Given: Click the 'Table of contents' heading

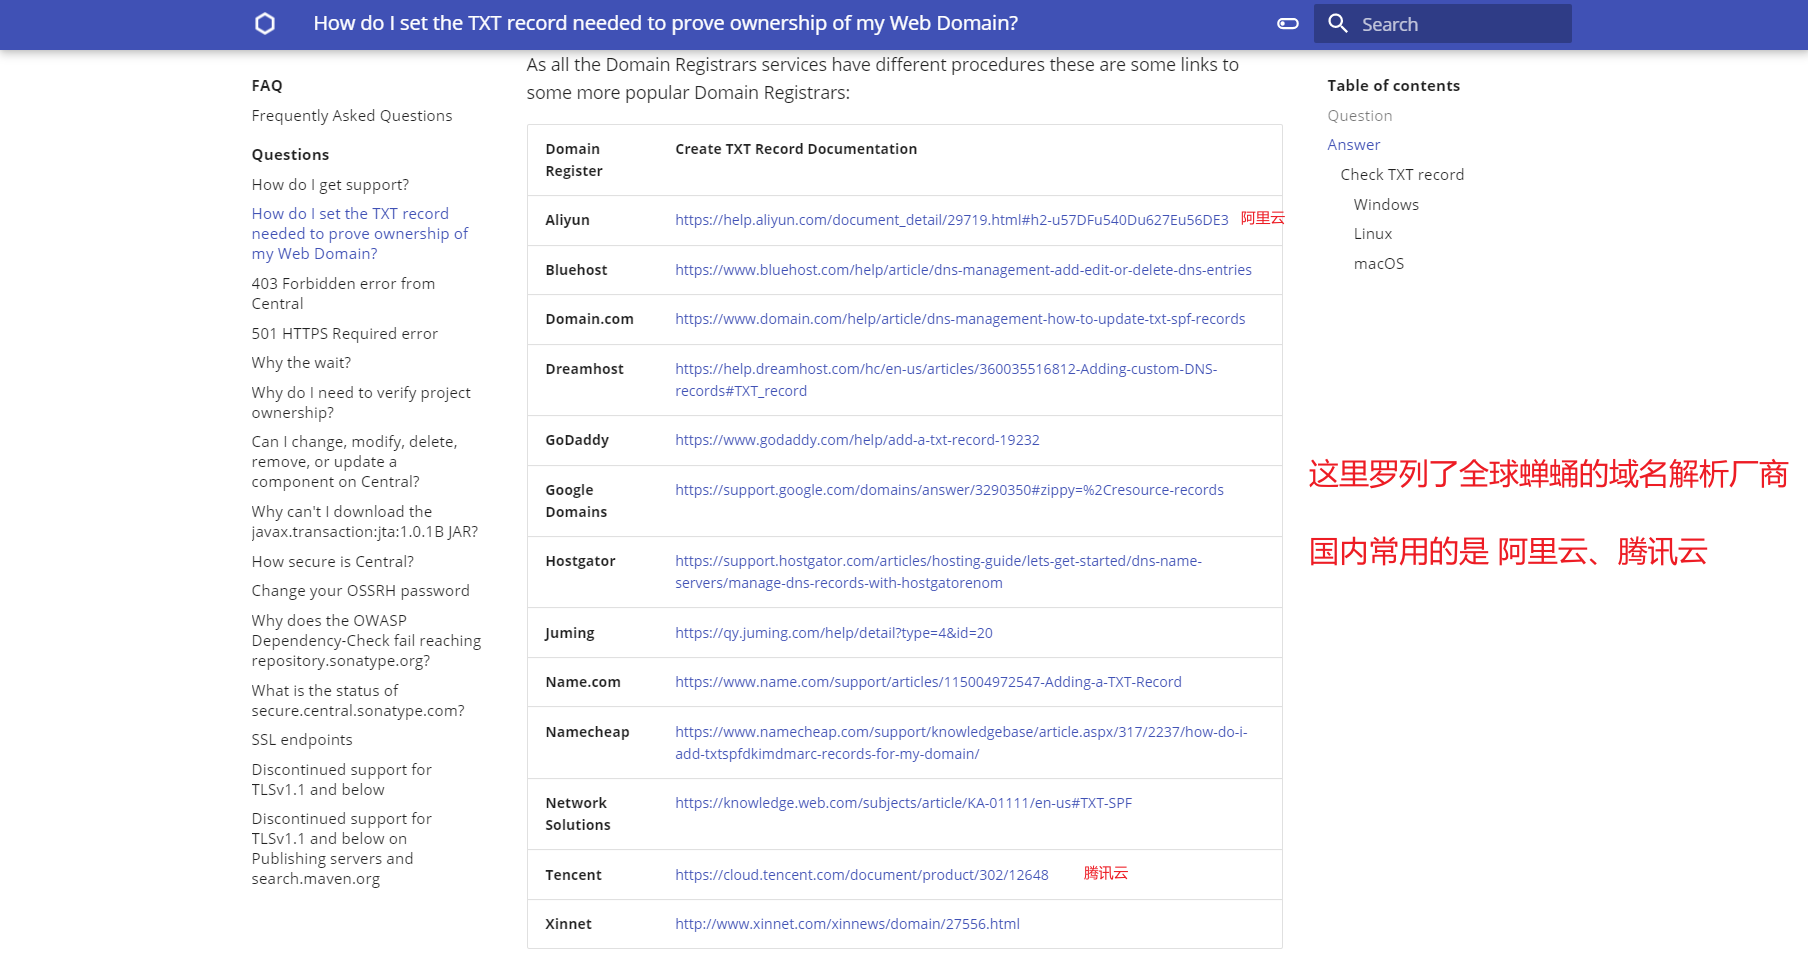Looking at the screenshot, I should [1394, 86].
